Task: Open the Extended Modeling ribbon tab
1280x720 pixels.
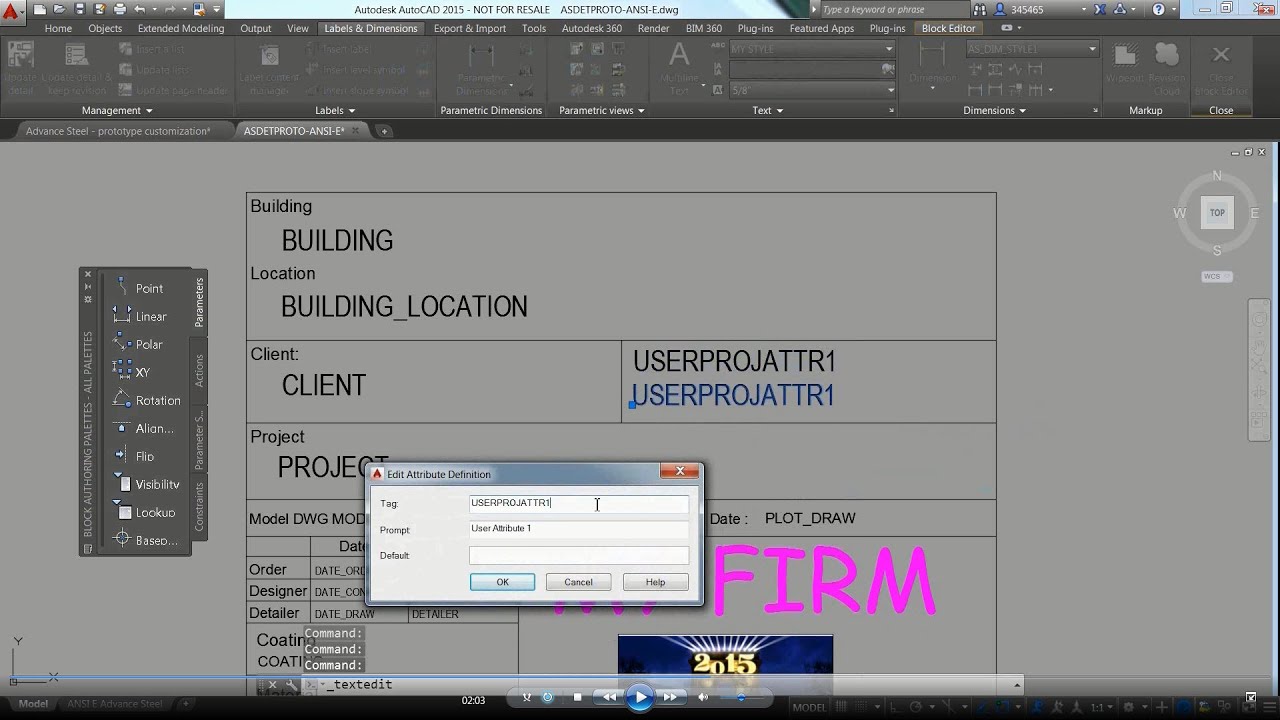Action: (x=181, y=28)
